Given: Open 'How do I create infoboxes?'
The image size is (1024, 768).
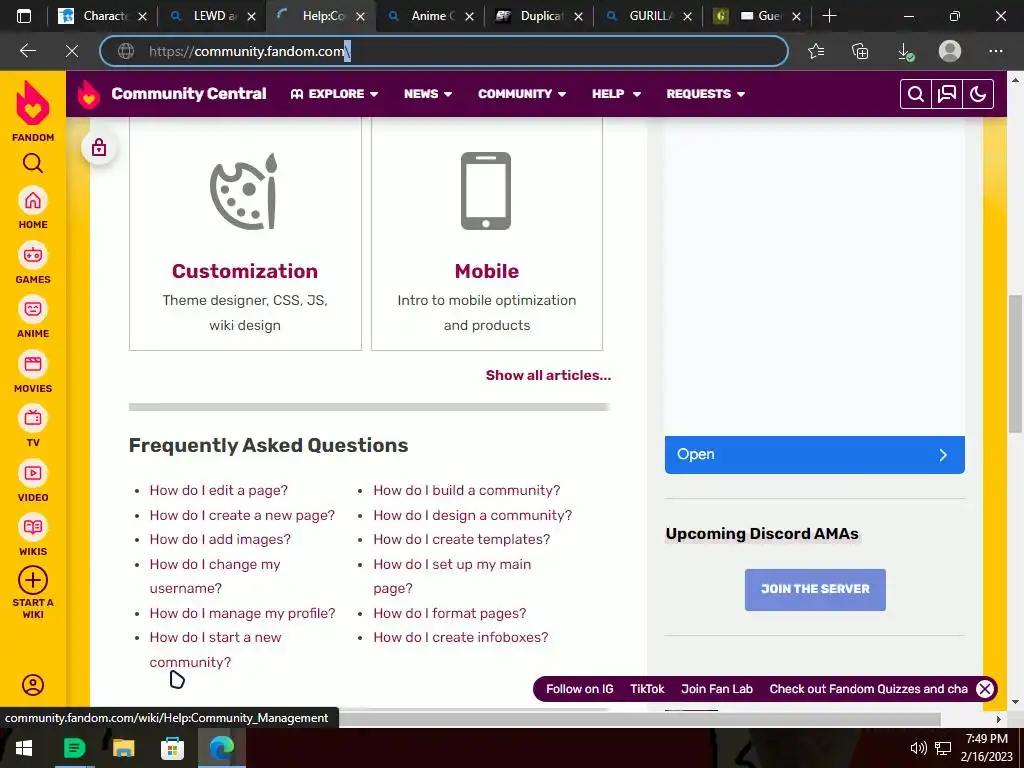Looking at the screenshot, I should 461,637.
